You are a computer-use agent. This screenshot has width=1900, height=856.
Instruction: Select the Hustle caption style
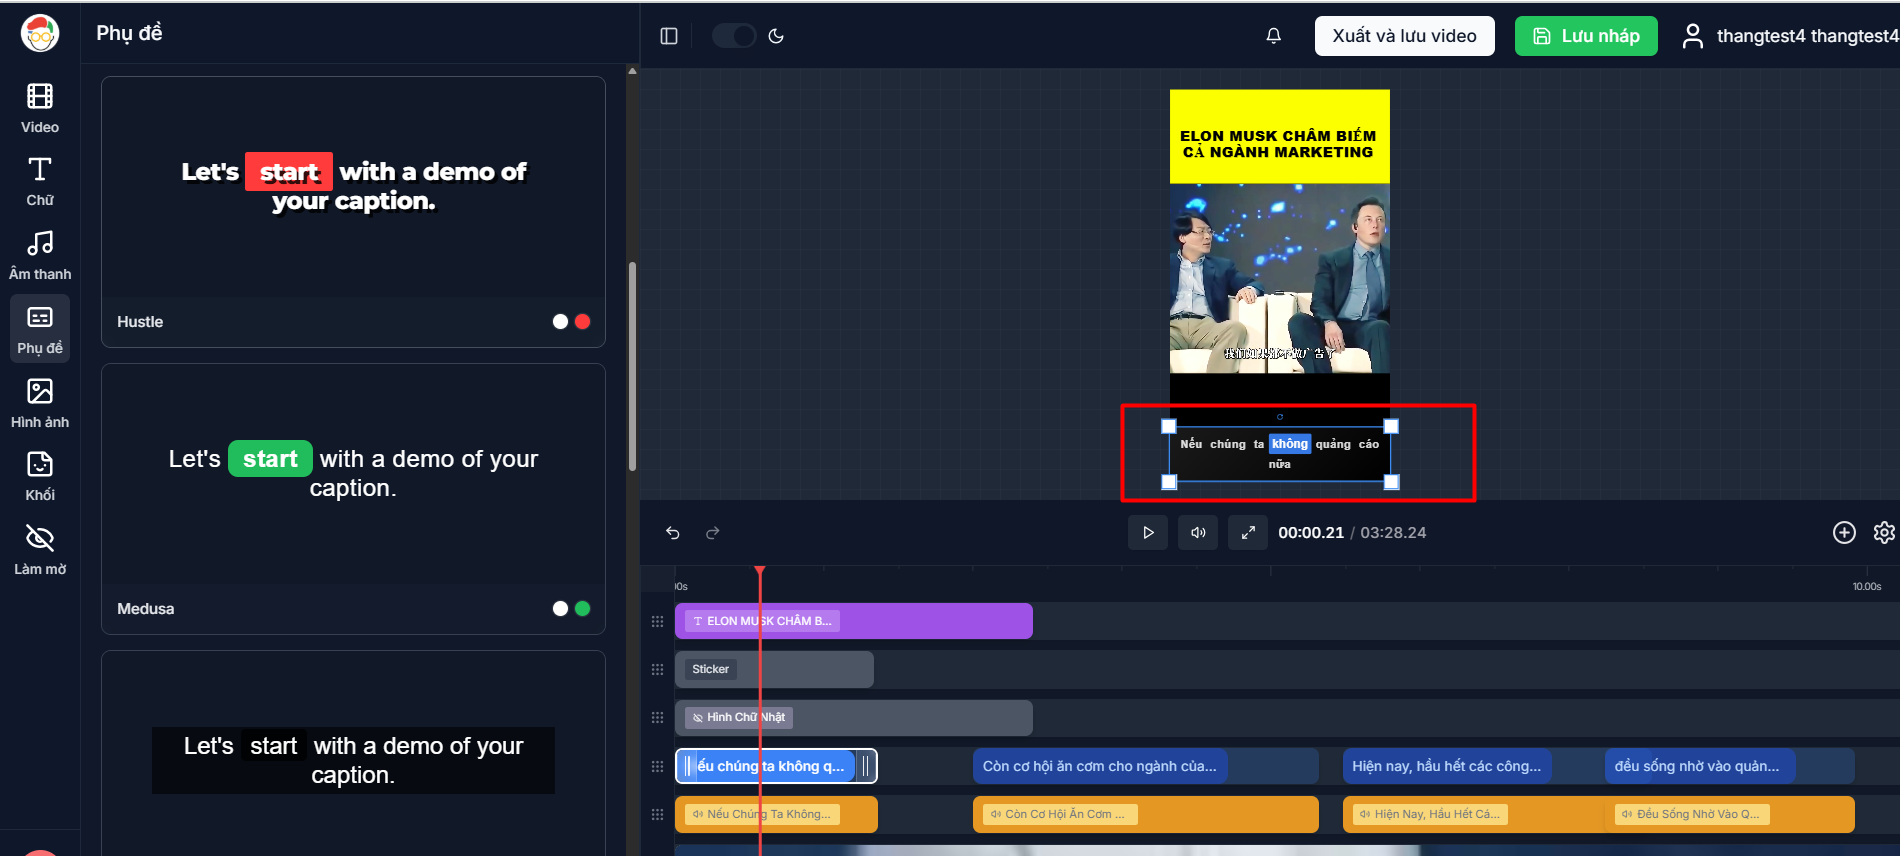pos(353,212)
